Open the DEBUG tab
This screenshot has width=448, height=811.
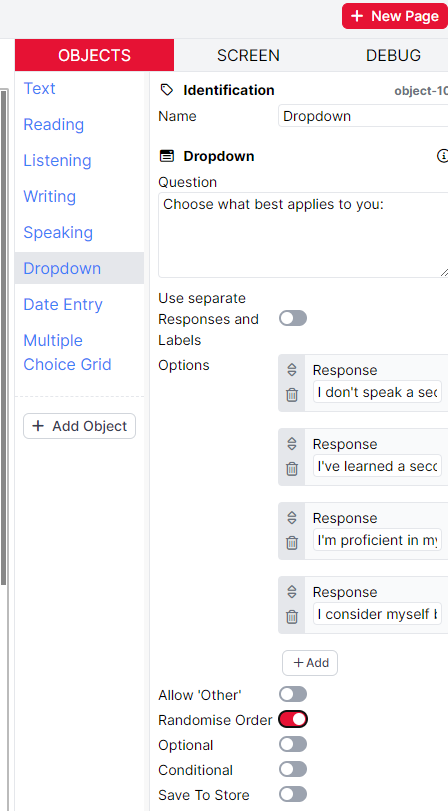(x=393, y=55)
